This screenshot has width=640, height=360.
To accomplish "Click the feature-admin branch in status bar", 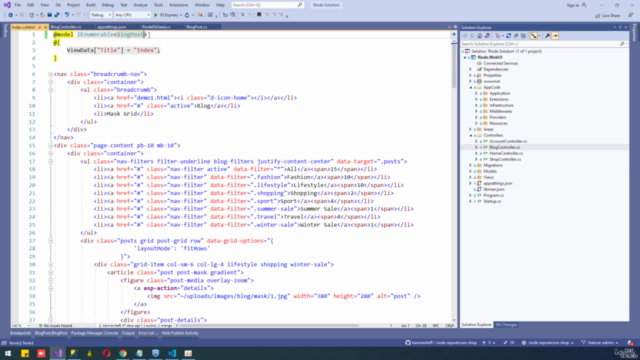I will 600,343.
